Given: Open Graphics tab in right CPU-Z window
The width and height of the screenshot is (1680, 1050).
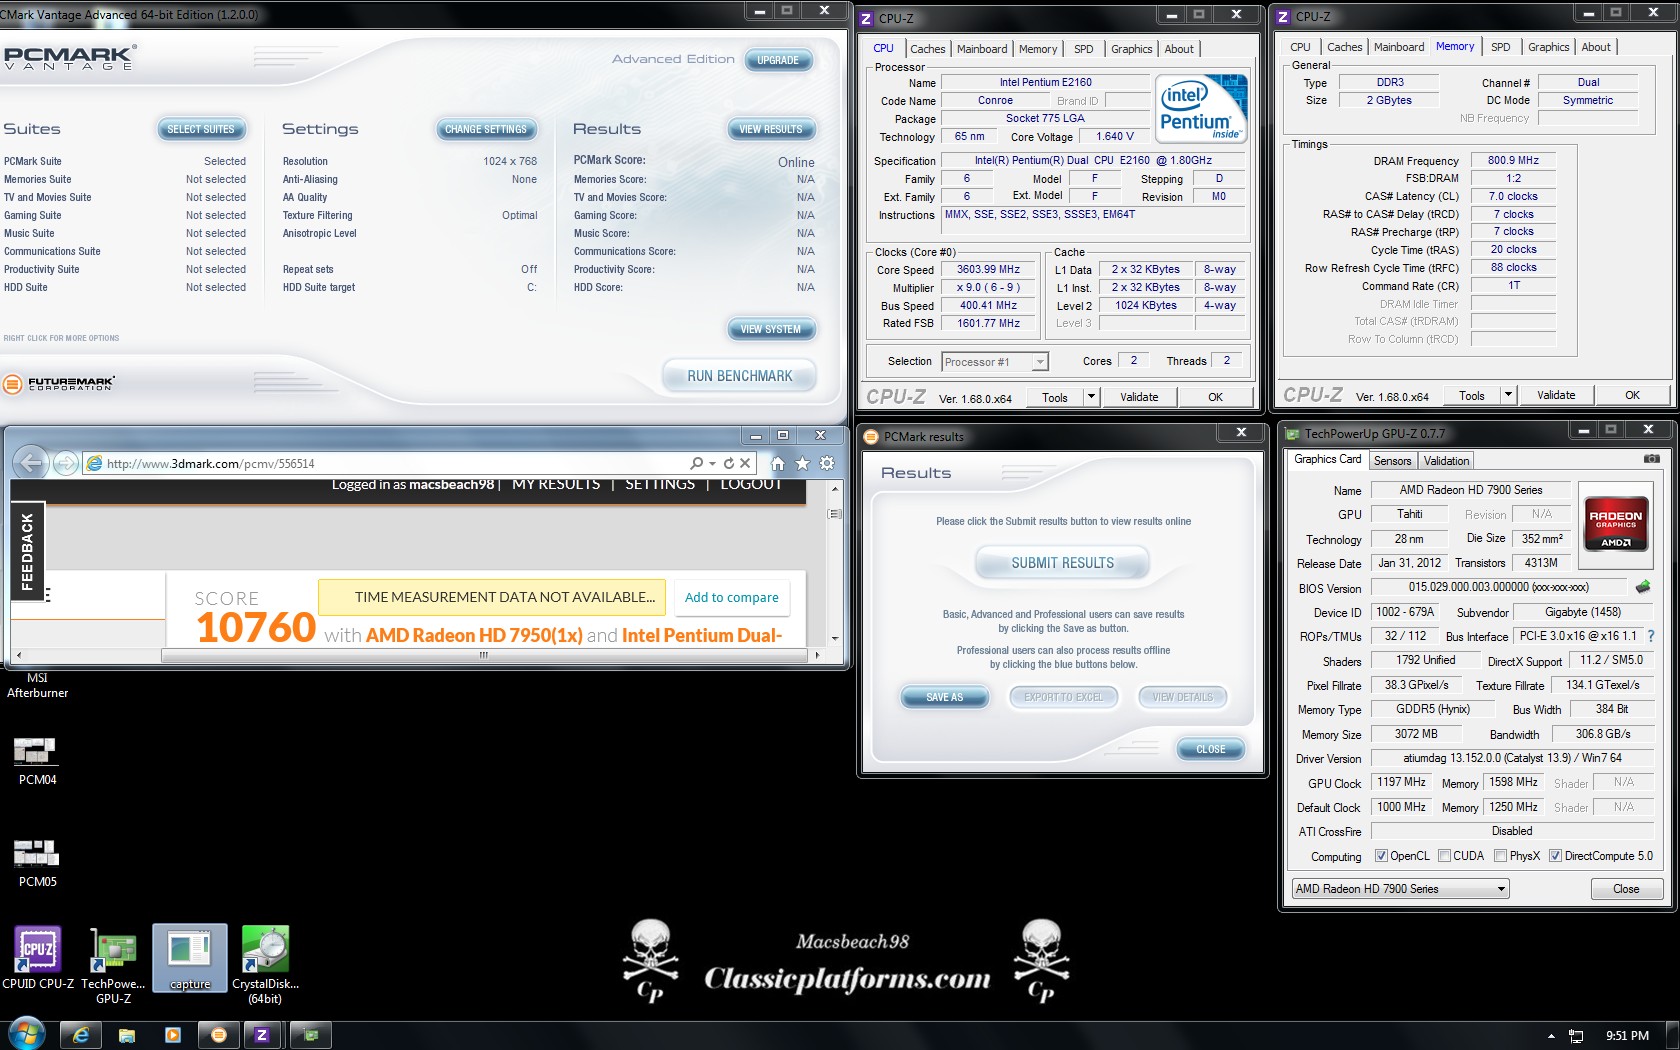Looking at the screenshot, I should 1548,47.
